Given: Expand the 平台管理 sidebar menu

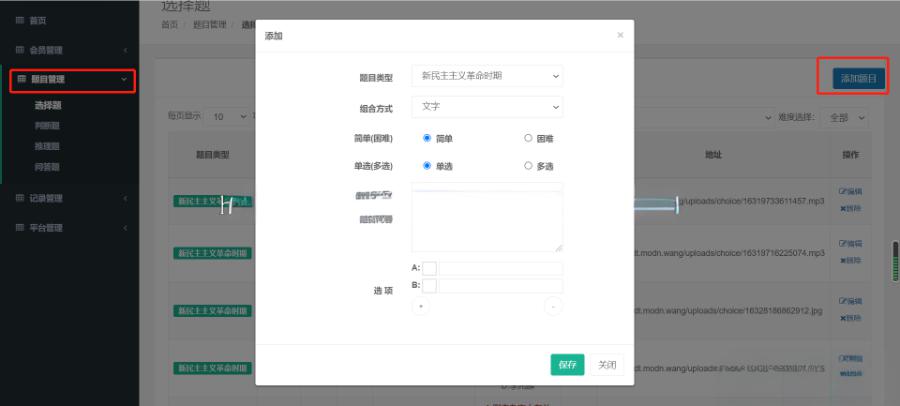Looking at the screenshot, I should (x=69, y=228).
